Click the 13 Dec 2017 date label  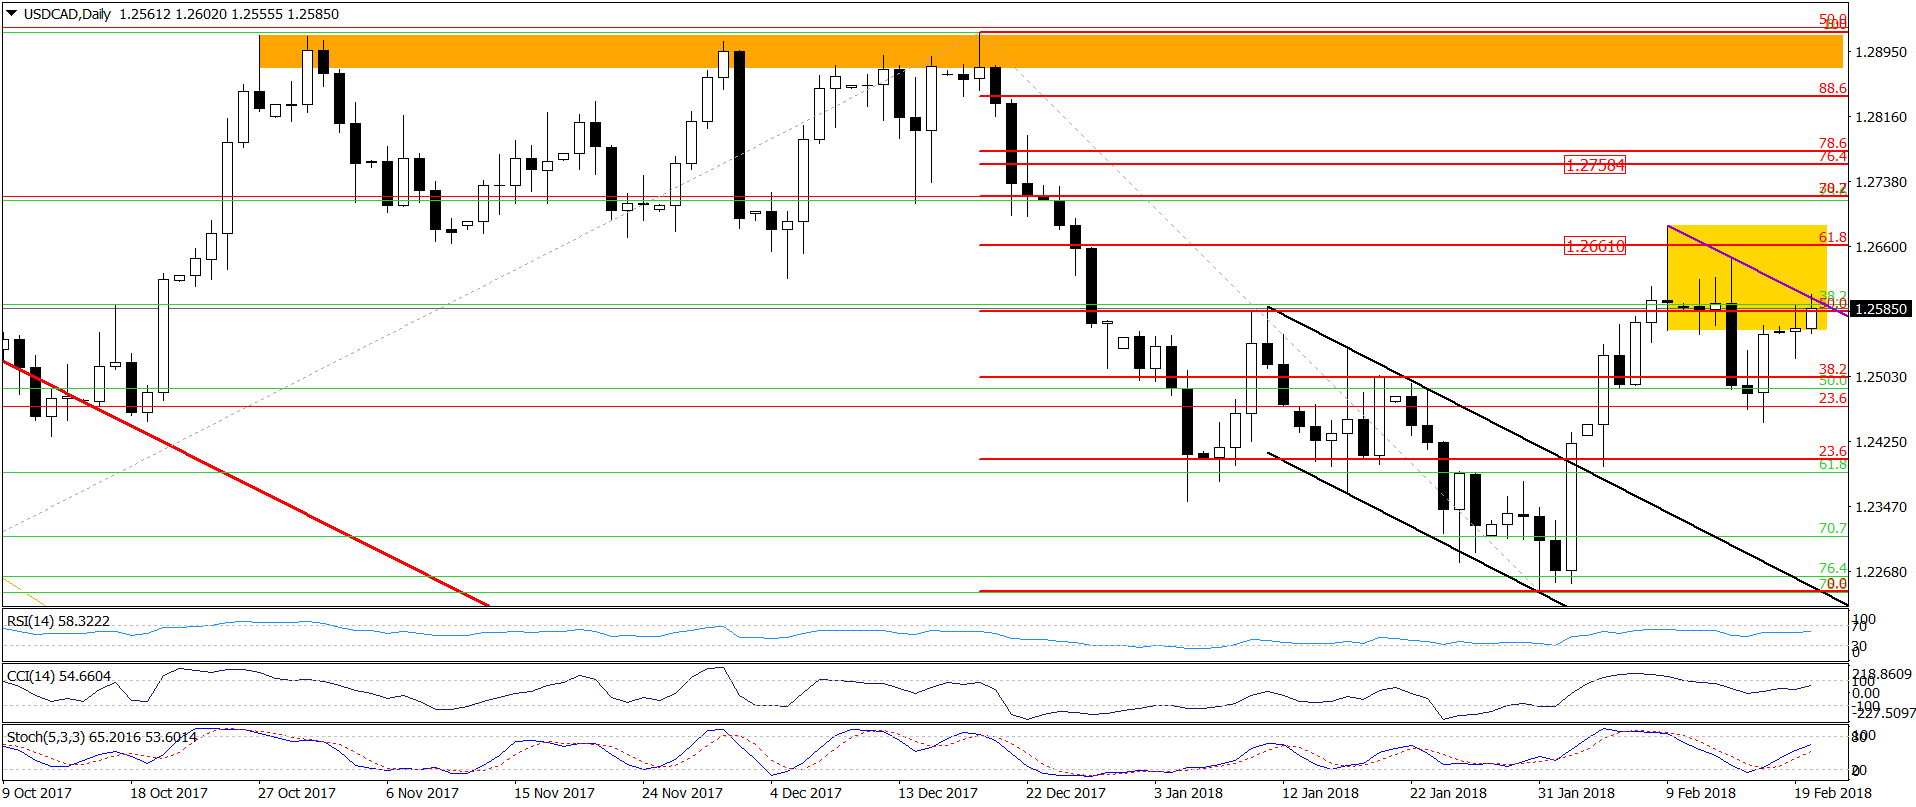pyautogui.click(x=938, y=793)
